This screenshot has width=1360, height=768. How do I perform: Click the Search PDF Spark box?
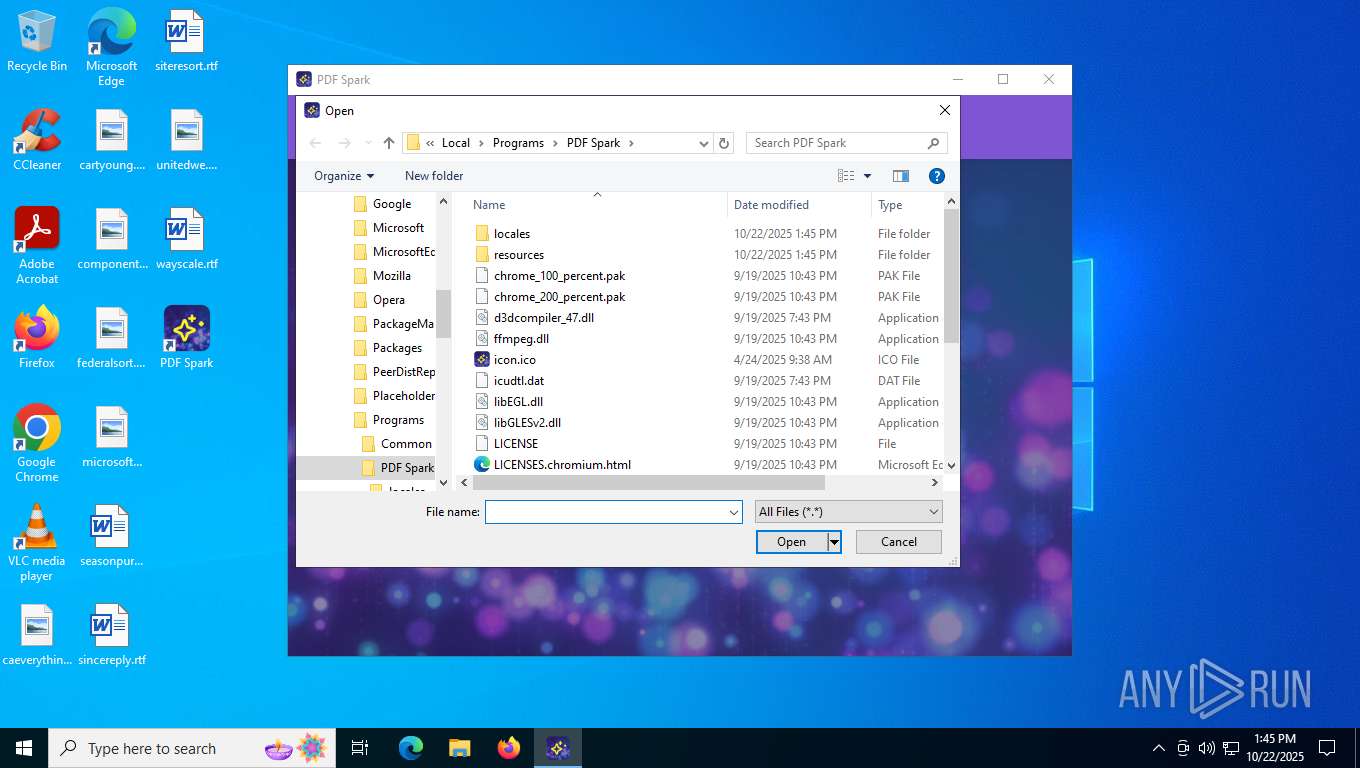tap(846, 143)
